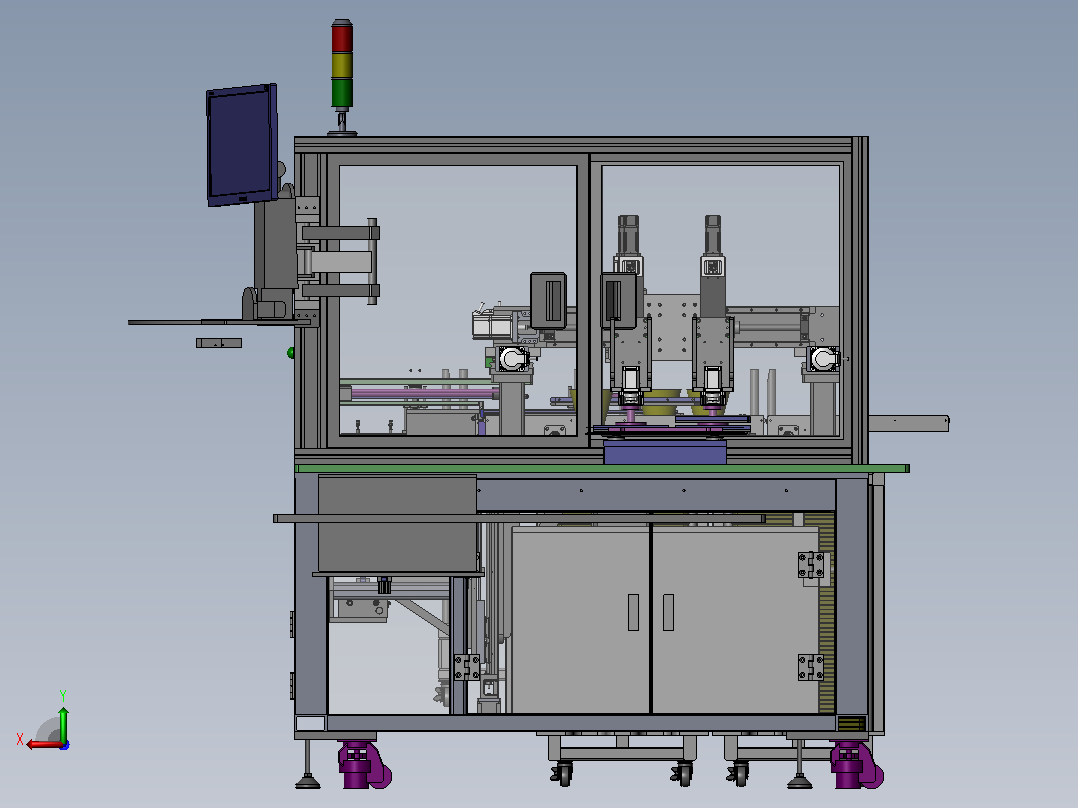Screen dimensions: 1078x808
Task: Select the right enclosure window panel
Action: [x=721, y=301]
